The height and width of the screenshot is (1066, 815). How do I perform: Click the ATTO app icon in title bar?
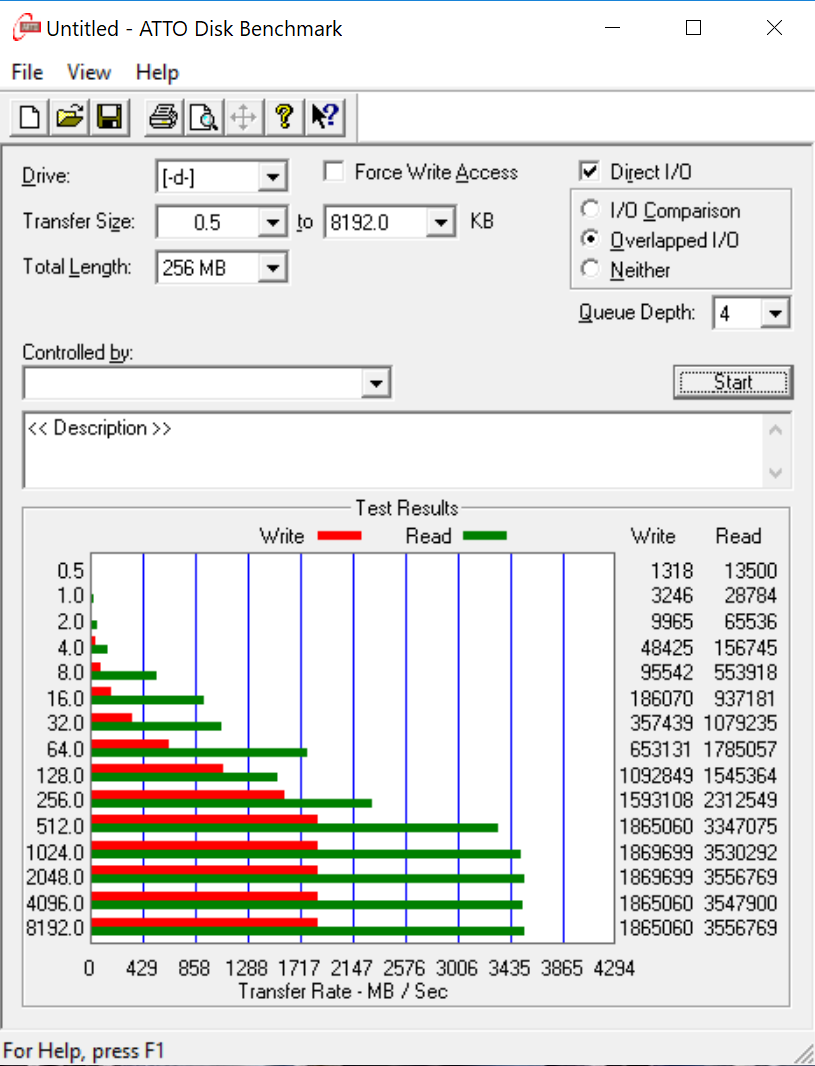[x=26, y=28]
